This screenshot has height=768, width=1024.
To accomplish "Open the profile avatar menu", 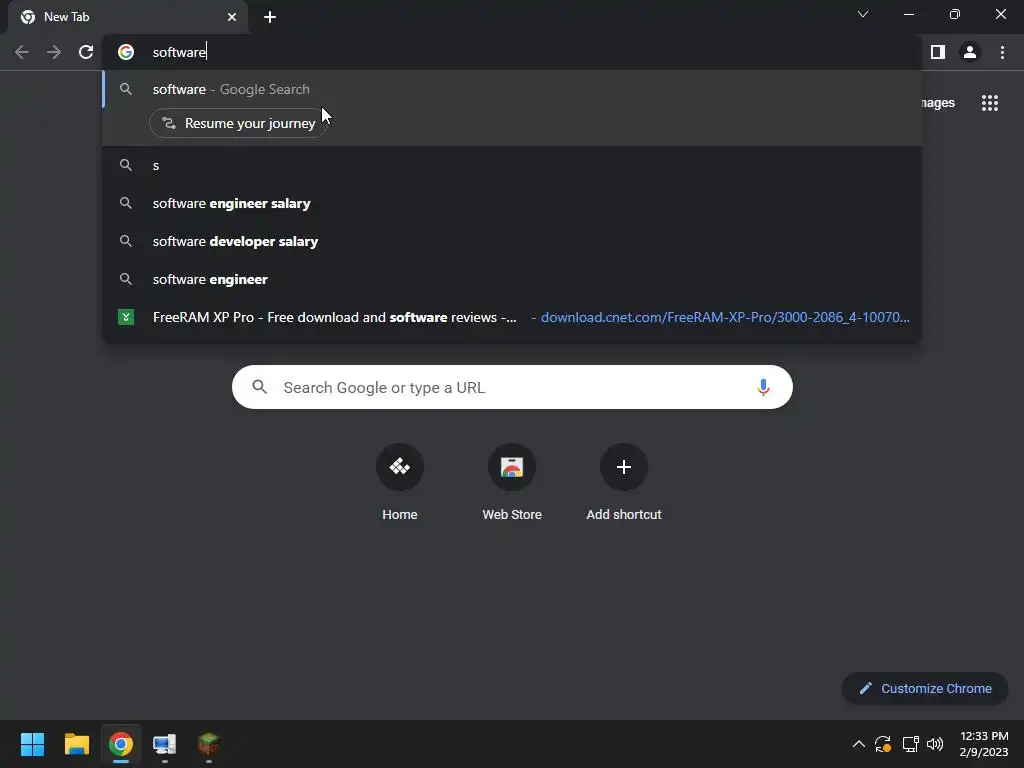I will coord(970,52).
